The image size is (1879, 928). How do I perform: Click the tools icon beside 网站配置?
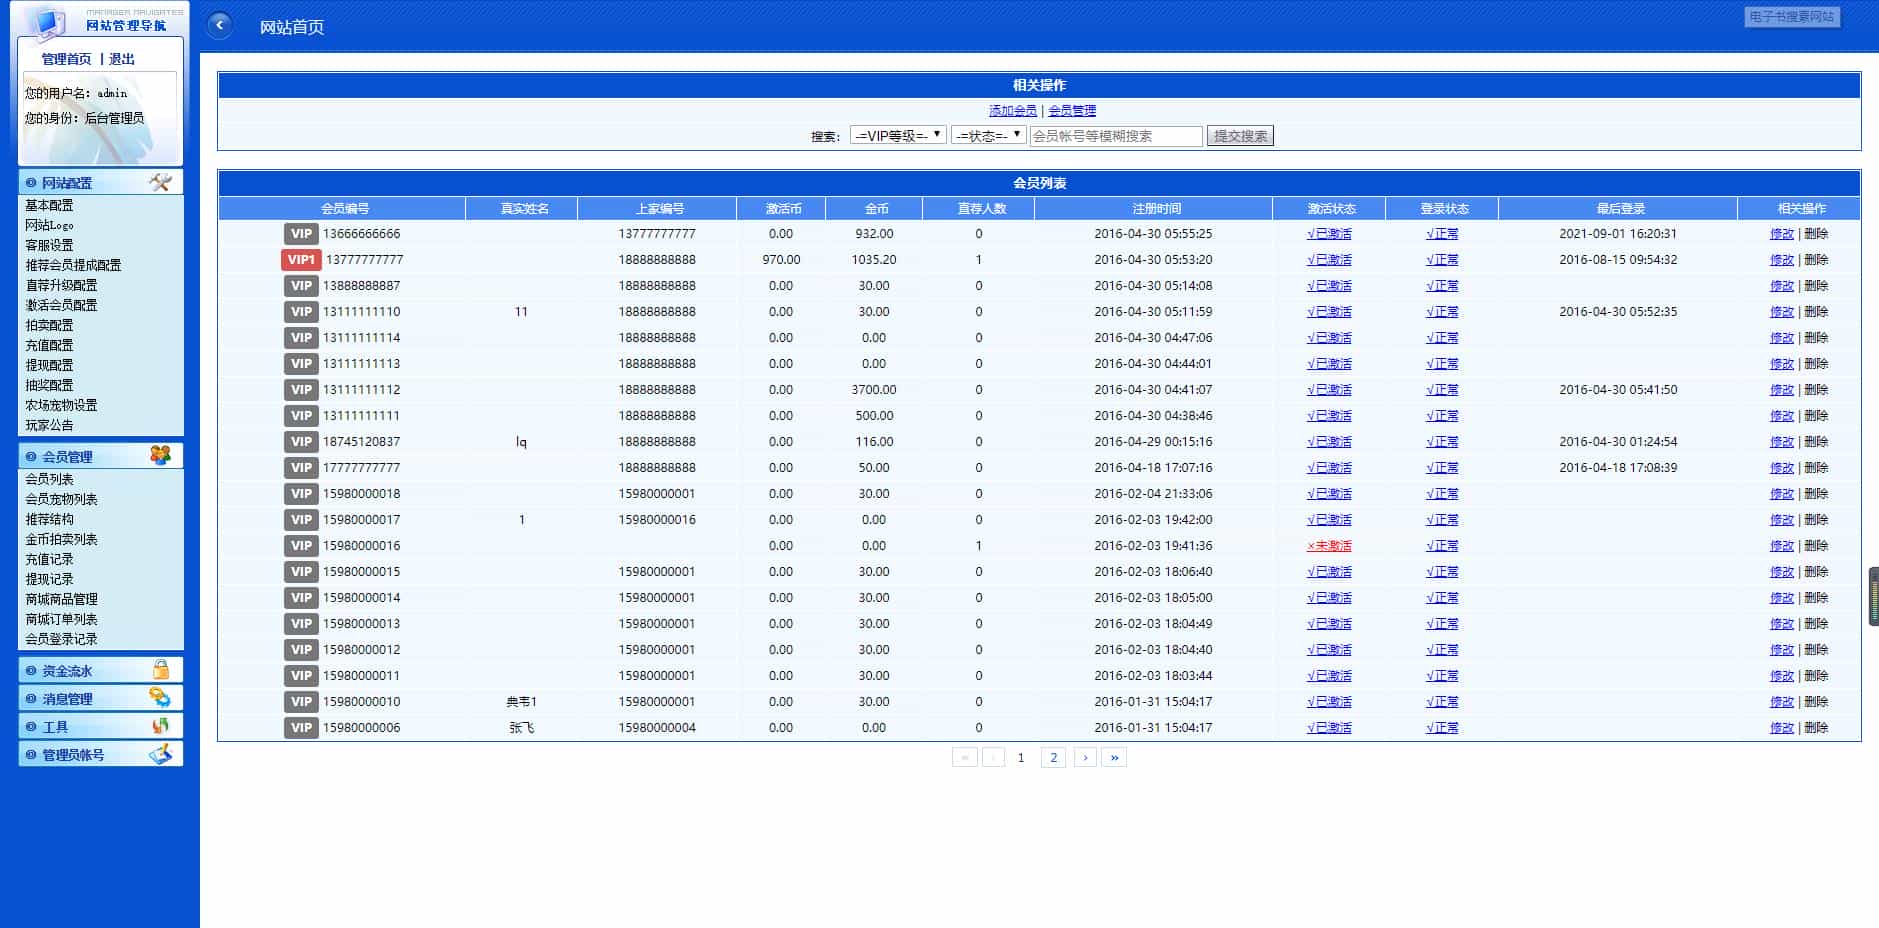click(160, 182)
